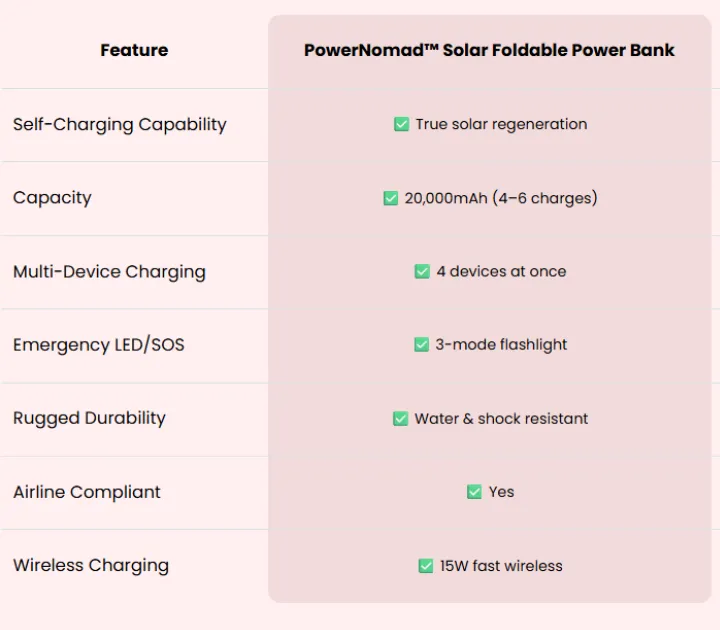Image resolution: width=720 pixels, height=630 pixels.
Task: Click the Airline Compliant row label
Action: point(87,492)
